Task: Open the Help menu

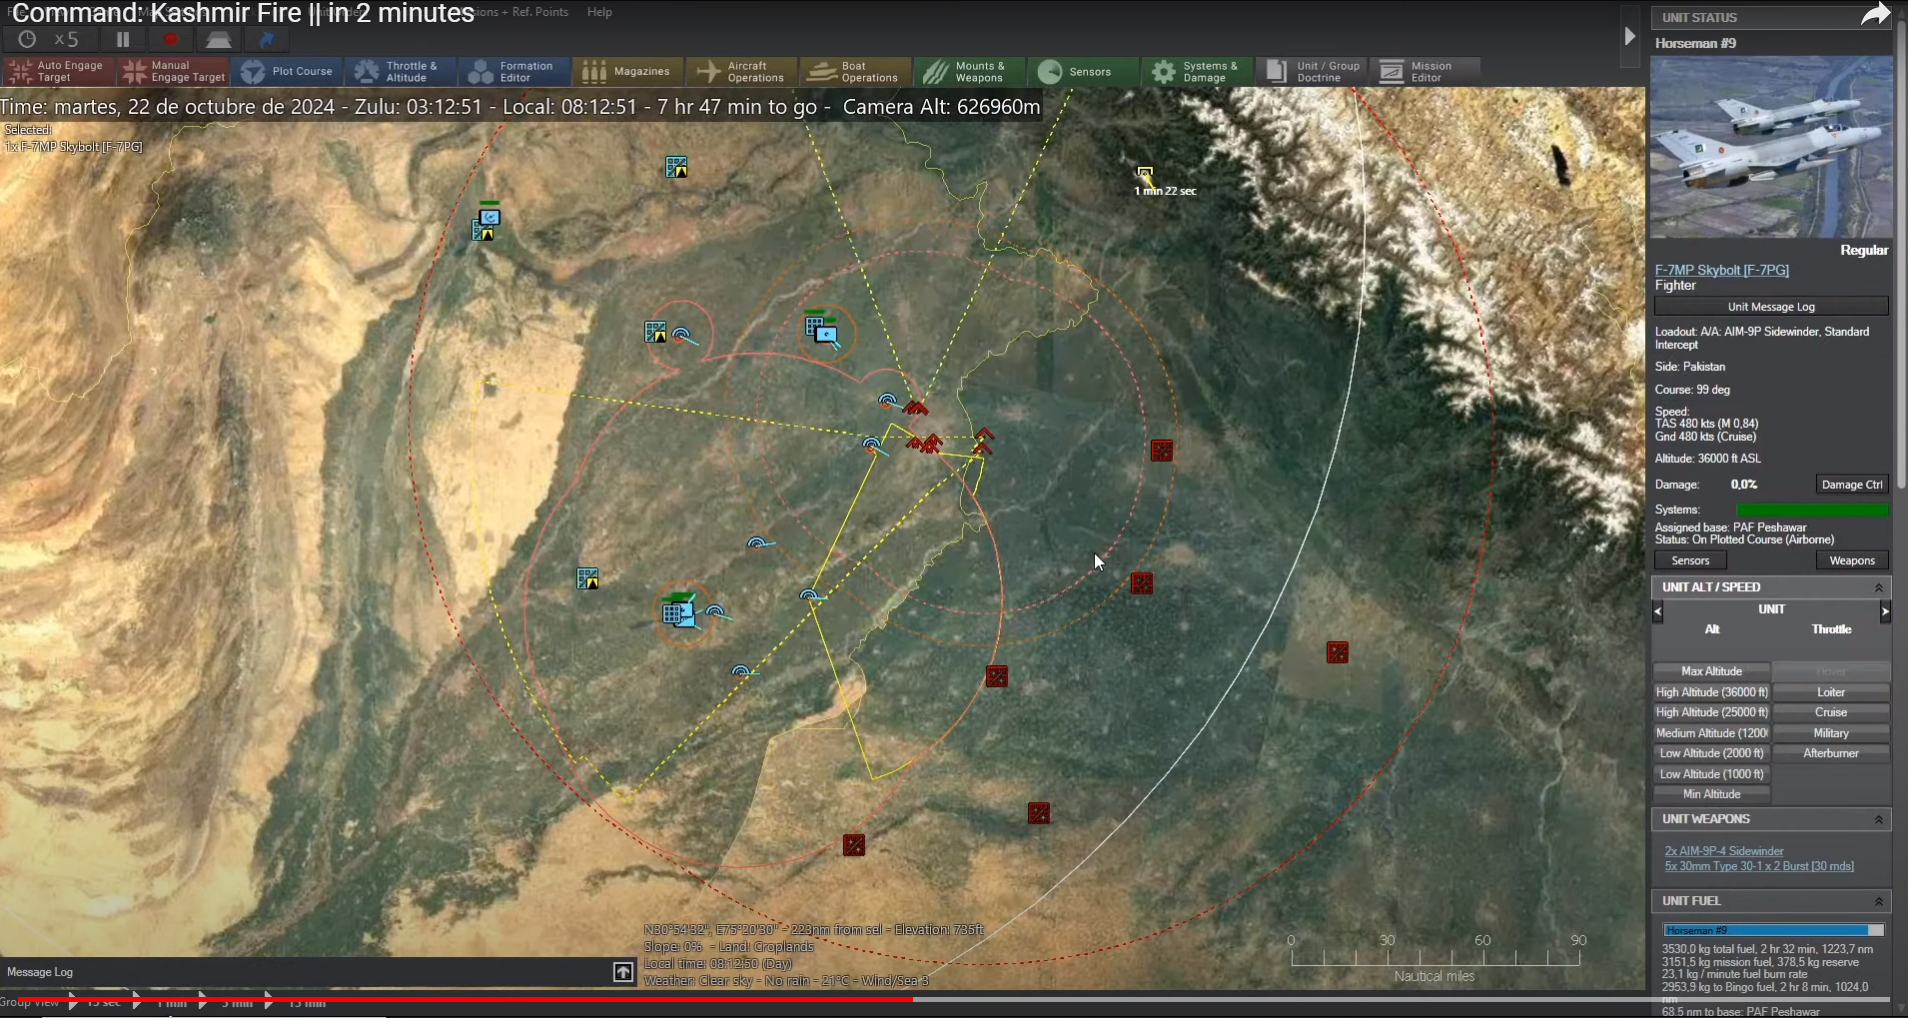Action: click(x=599, y=12)
